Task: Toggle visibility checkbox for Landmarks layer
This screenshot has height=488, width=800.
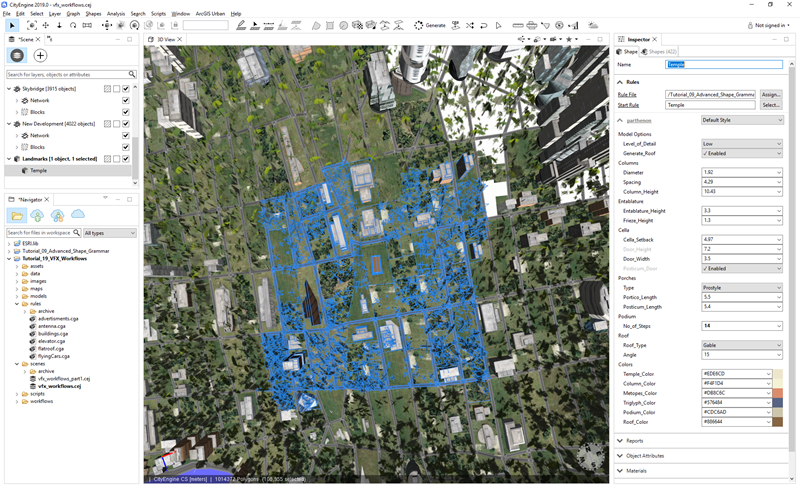Action: pyautogui.click(x=126, y=159)
